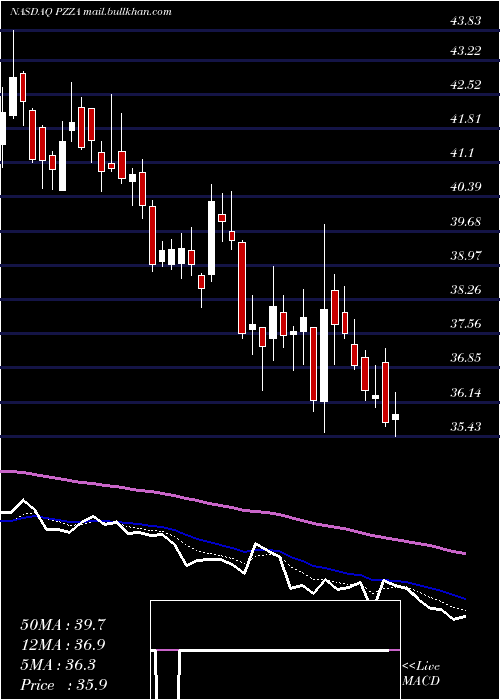500x700 pixels.
Task: Click the 41.1 price axis label
Action: tap(462, 153)
